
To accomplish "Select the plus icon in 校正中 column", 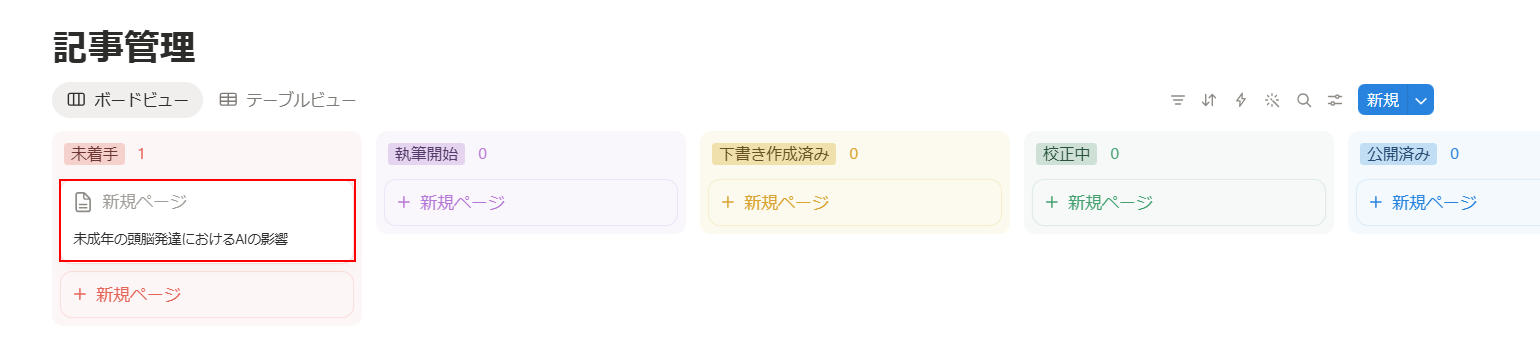I will click(1051, 202).
